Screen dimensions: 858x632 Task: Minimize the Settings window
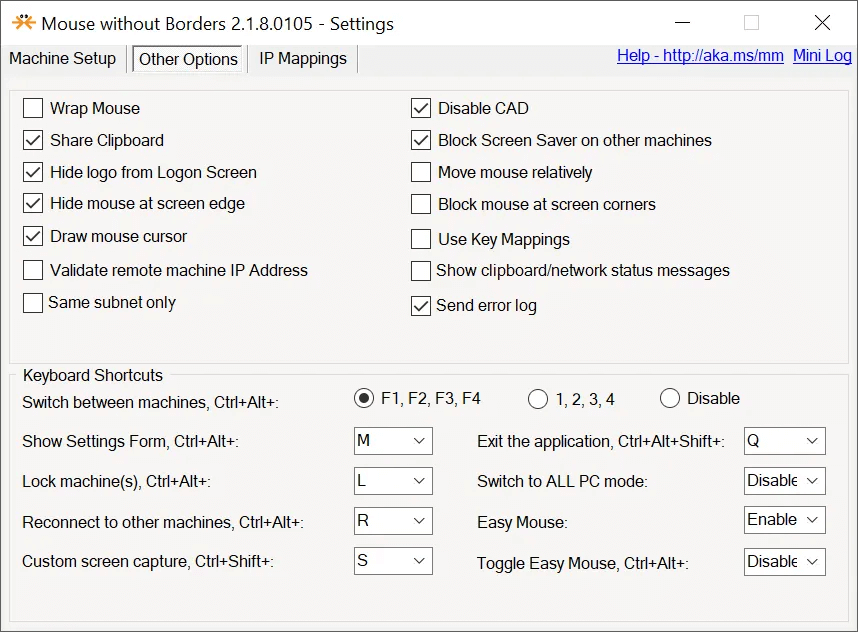(682, 23)
